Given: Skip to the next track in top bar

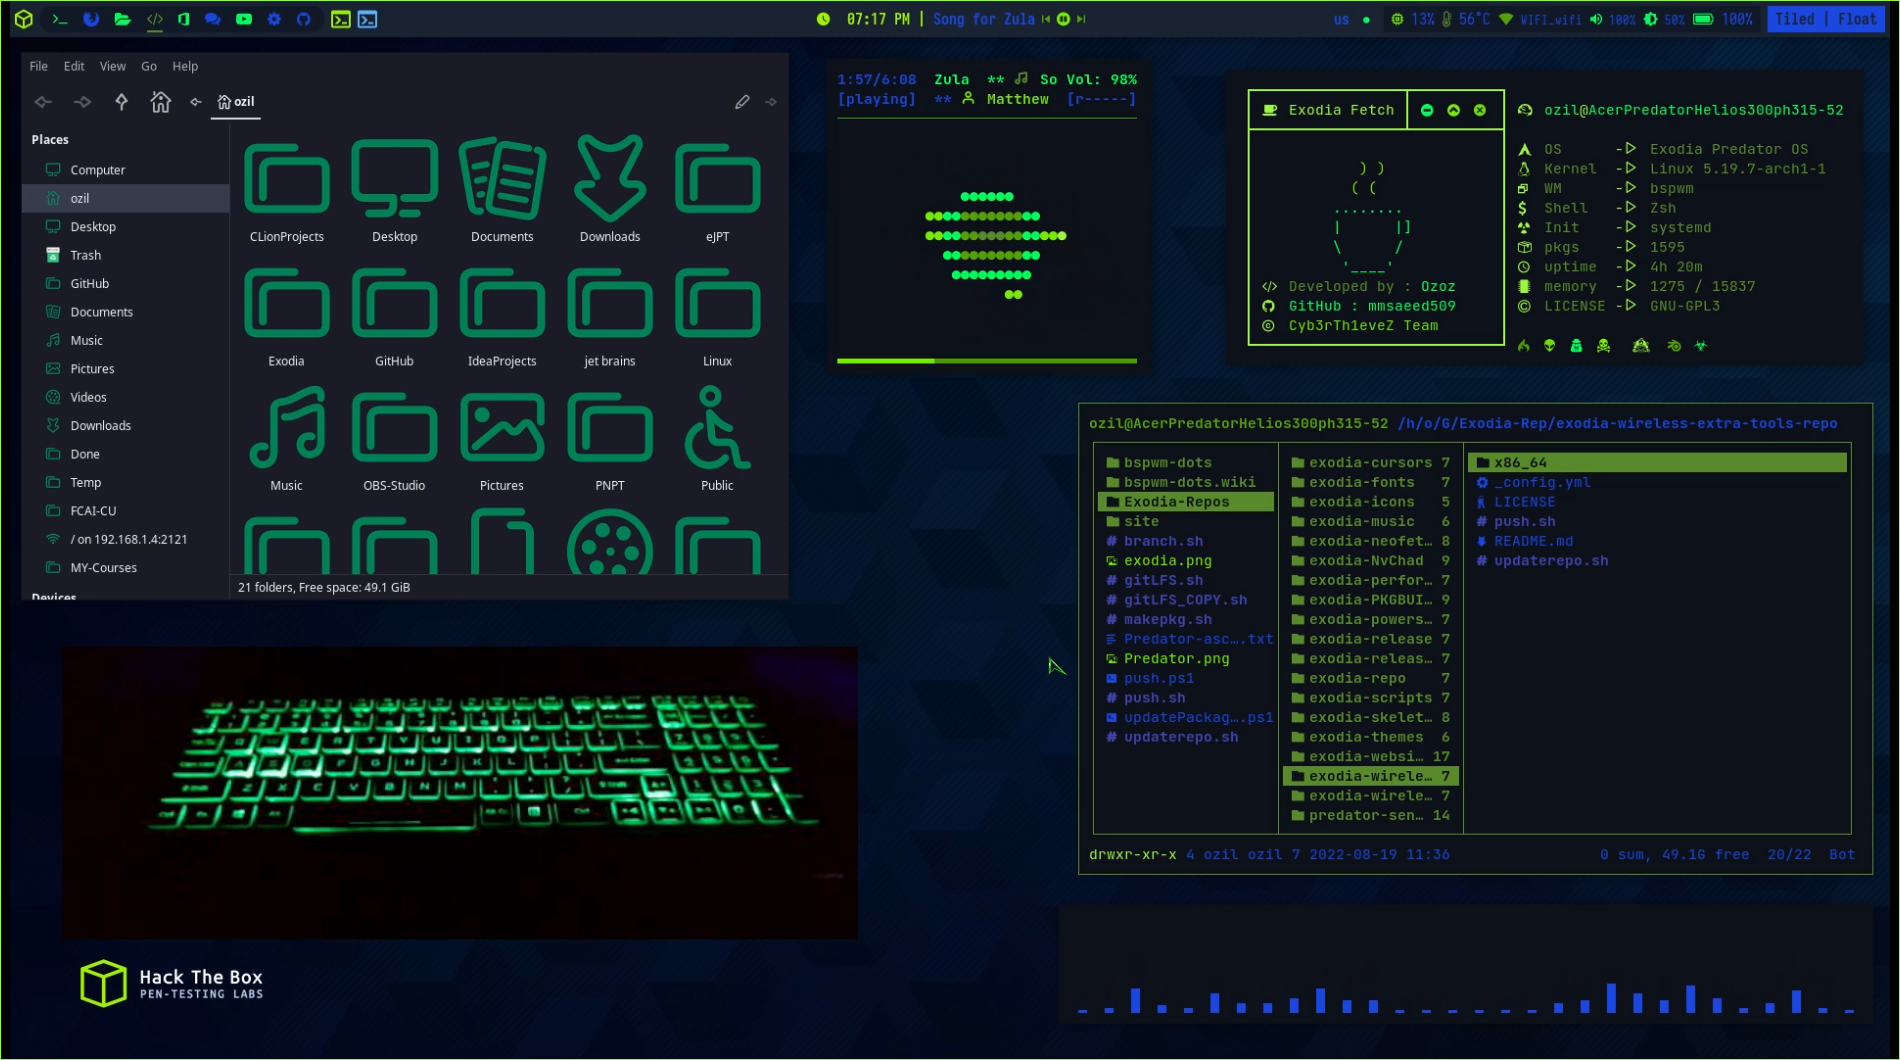Looking at the screenshot, I should point(1081,19).
